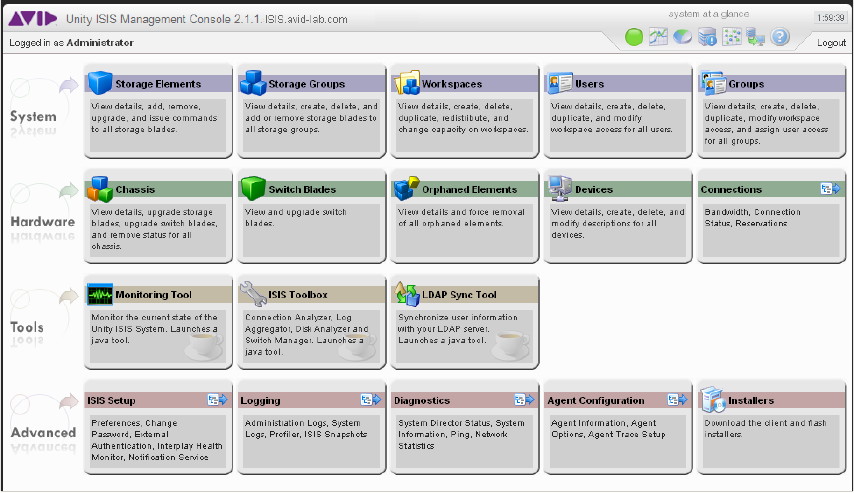Click the Orphaned Elements cubes icon
This screenshot has height=493, width=854.
[407, 188]
